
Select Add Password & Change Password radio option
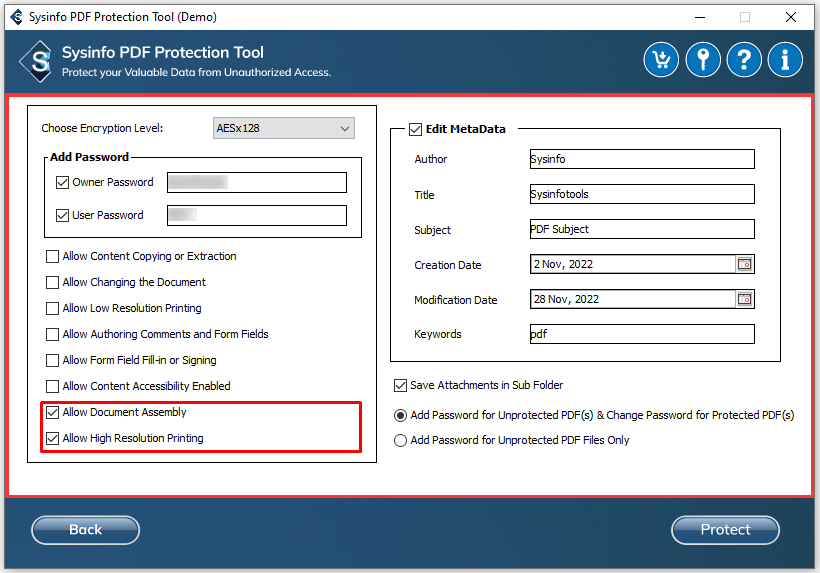[x=400, y=416]
